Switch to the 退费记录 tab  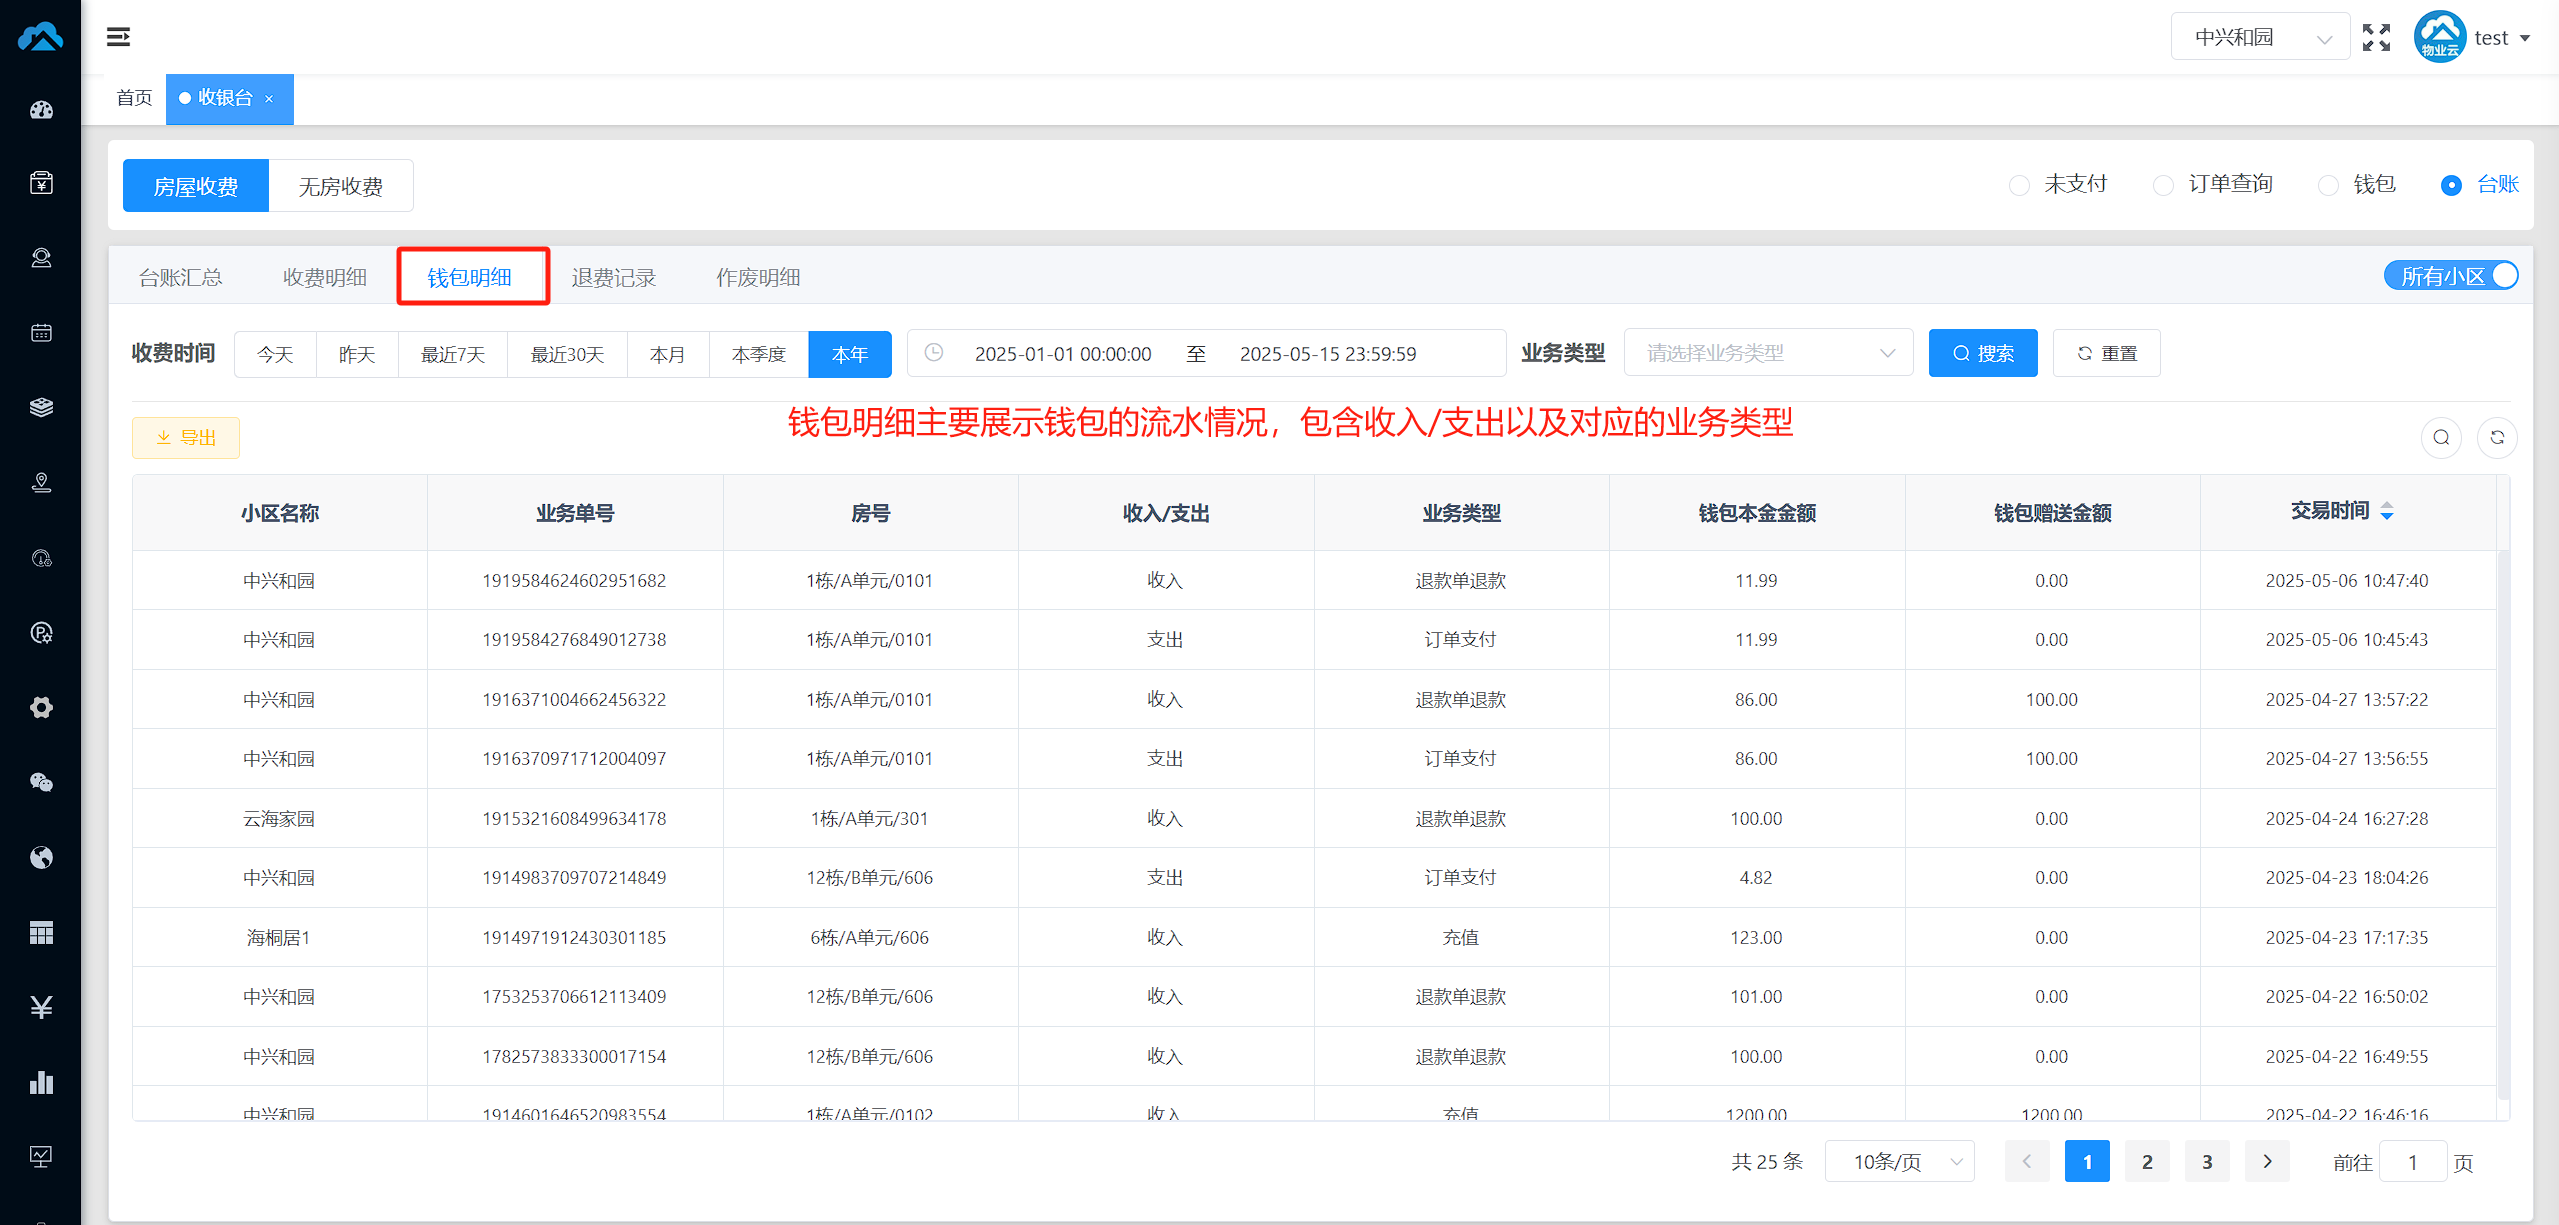click(614, 277)
